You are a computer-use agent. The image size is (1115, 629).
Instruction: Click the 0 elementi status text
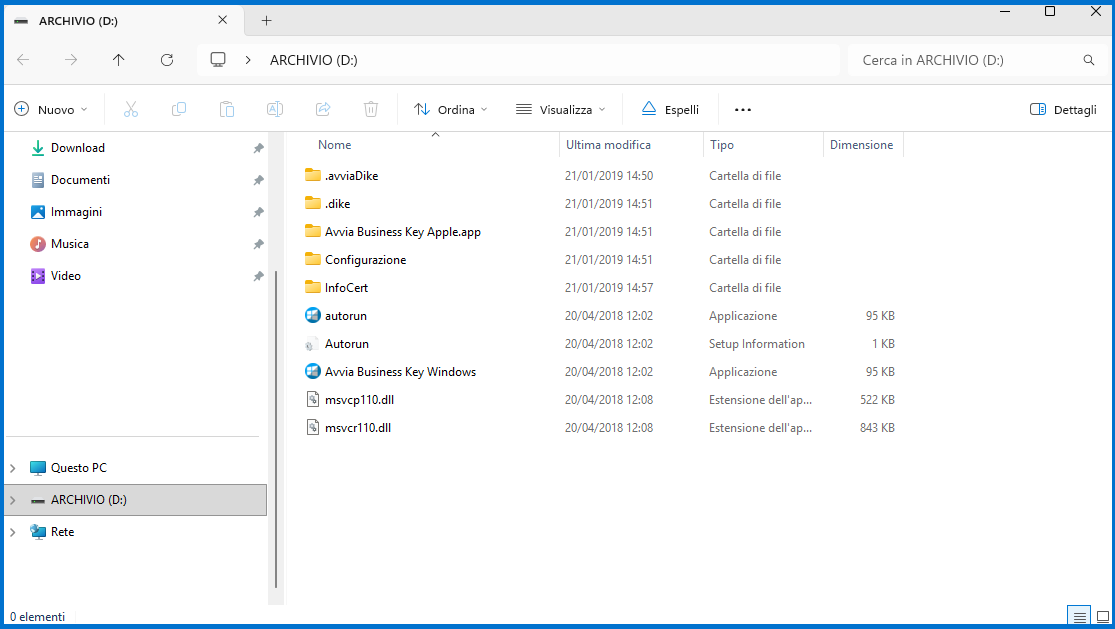point(38,617)
